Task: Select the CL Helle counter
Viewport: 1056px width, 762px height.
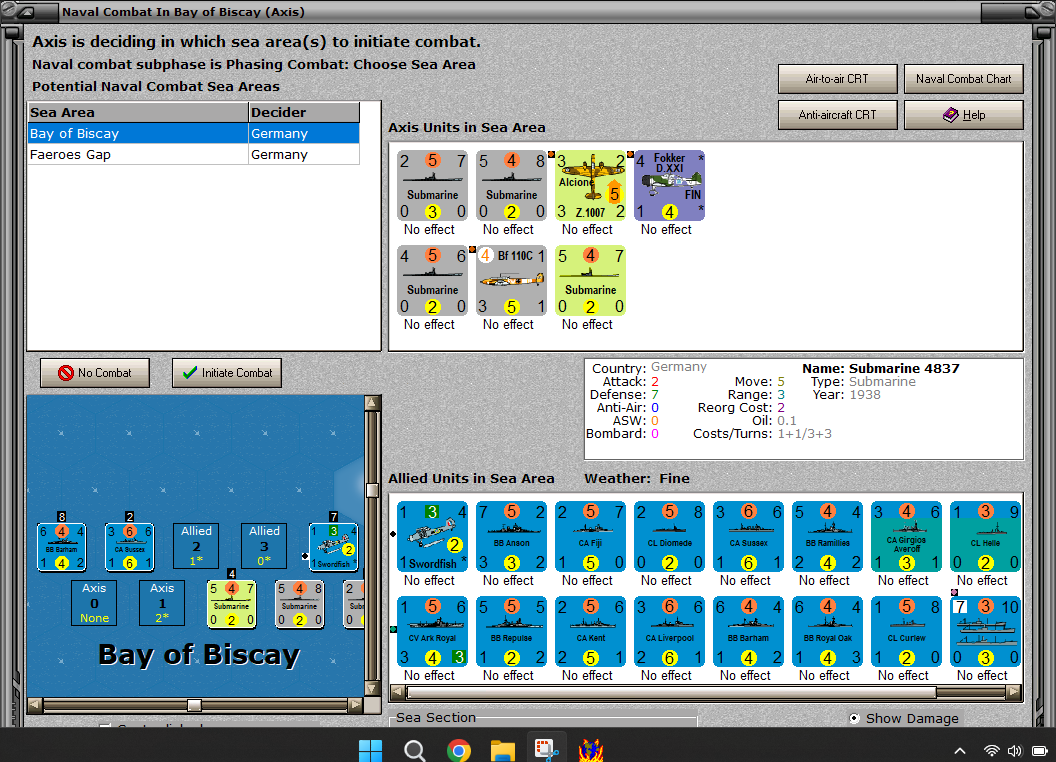Action: [985, 536]
